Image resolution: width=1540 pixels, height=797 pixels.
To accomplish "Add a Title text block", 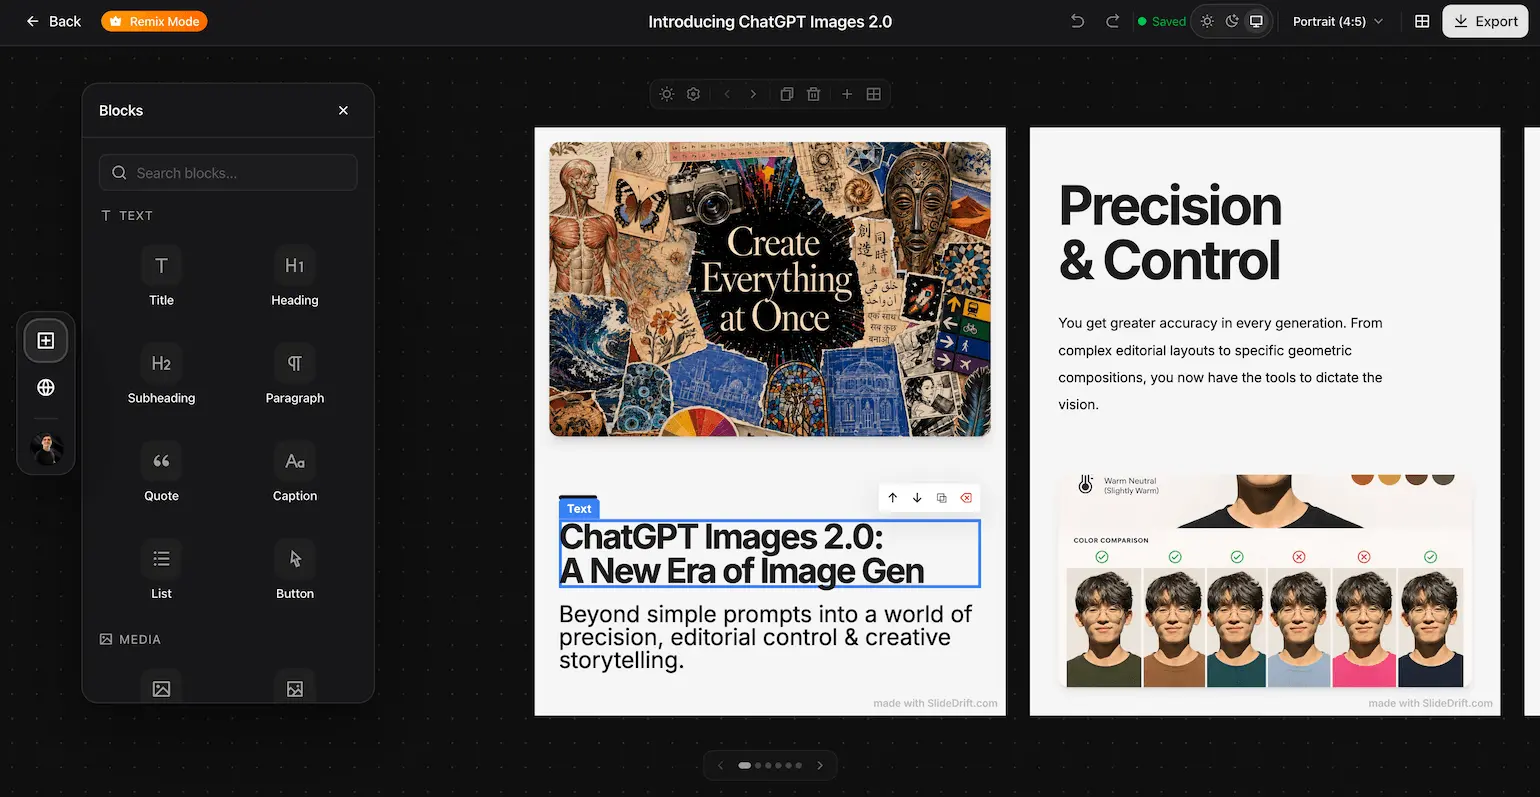I will [x=161, y=277].
